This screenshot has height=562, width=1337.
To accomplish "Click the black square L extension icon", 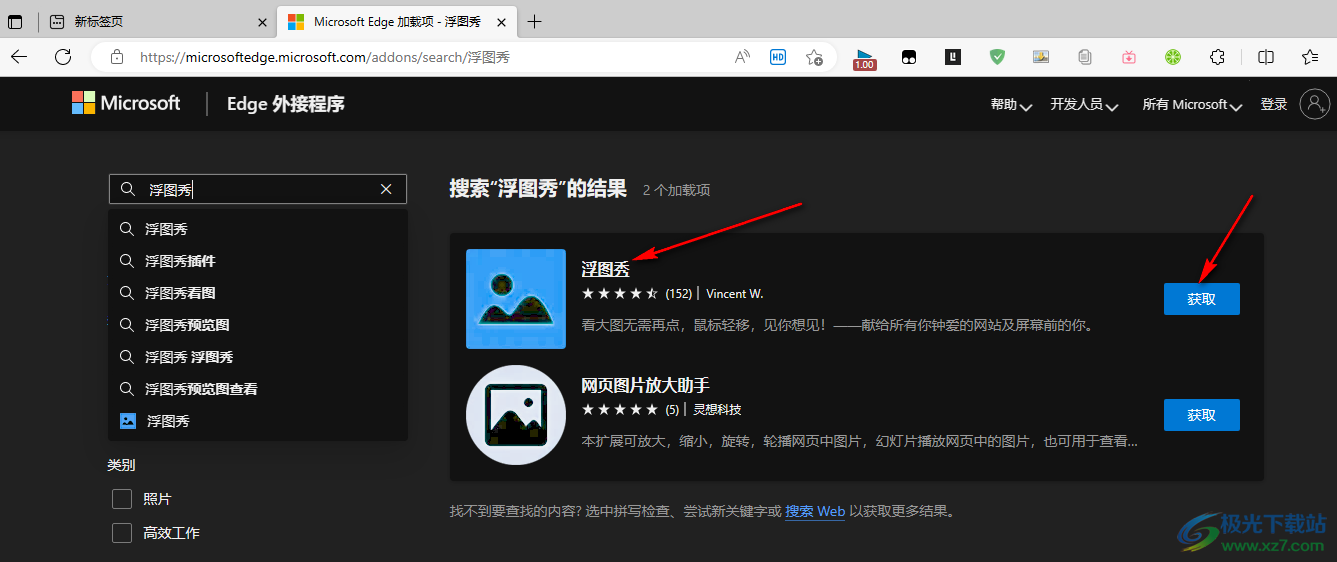I will 953,57.
